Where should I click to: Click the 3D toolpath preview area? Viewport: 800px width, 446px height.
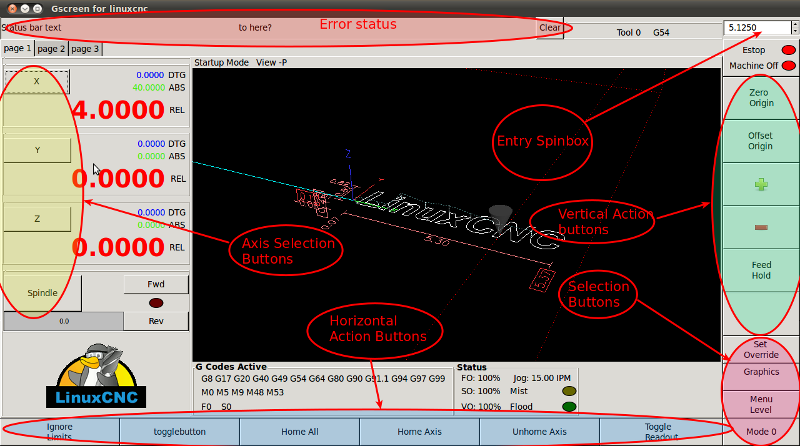coord(456,215)
